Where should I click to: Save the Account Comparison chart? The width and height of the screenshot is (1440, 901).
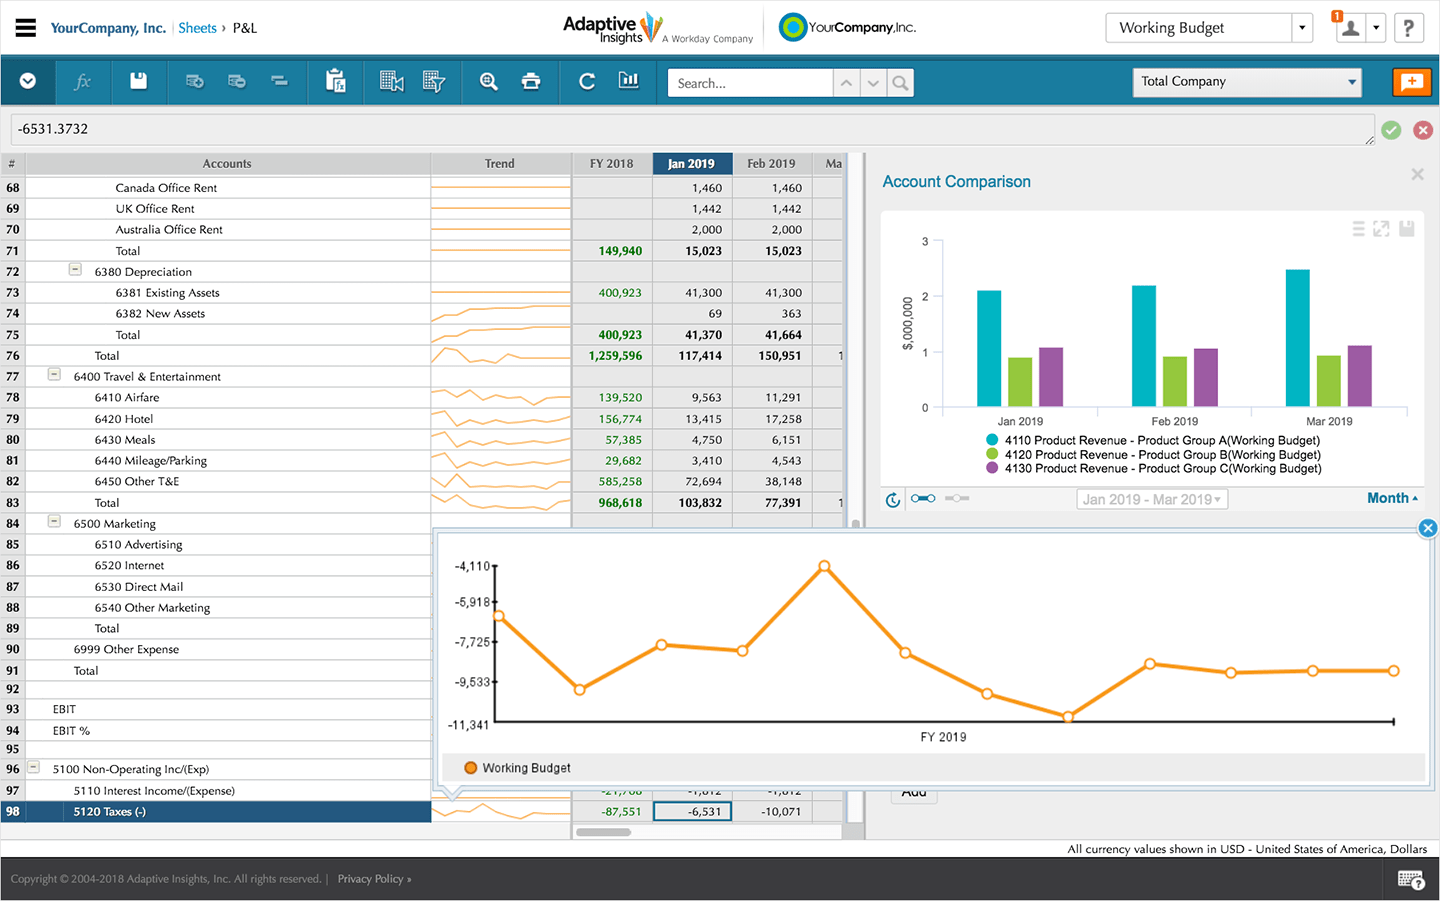tap(1407, 229)
